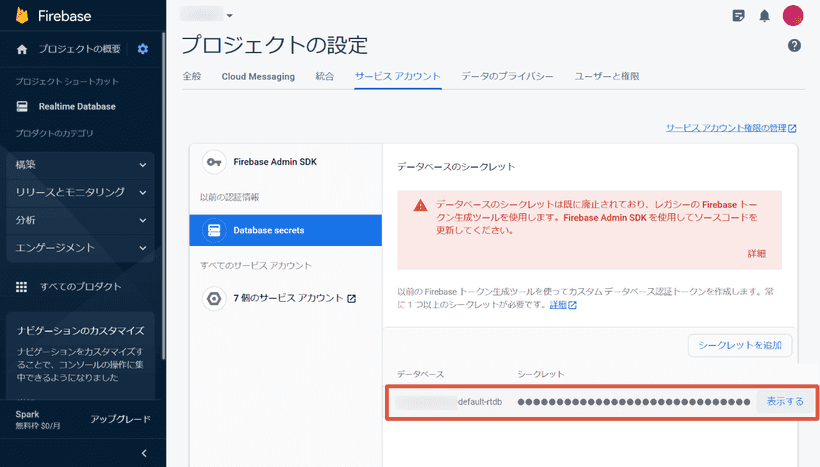Click すべてのプロダクト label
This screenshot has width=820, height=467.
[81, 287]
